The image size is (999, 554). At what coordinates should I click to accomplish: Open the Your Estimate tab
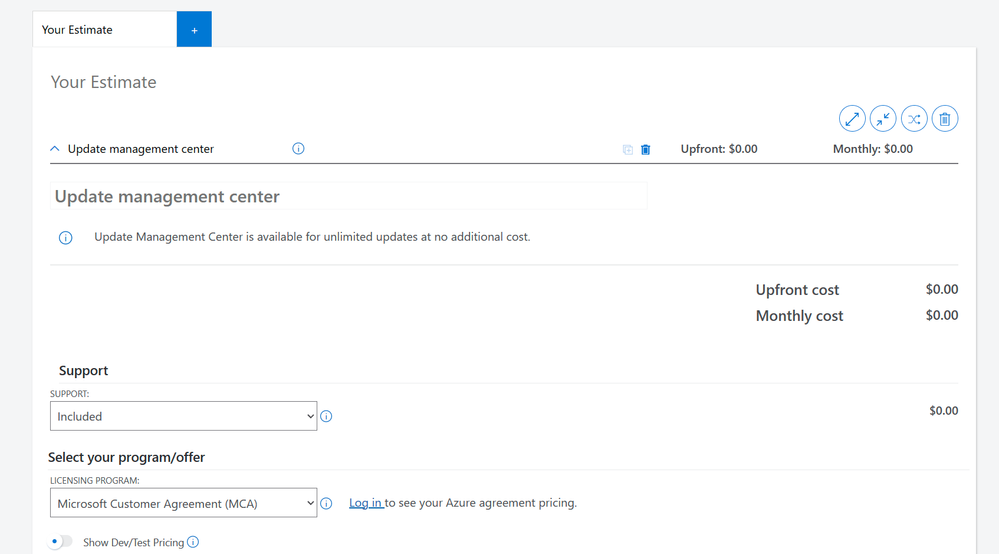104,29
